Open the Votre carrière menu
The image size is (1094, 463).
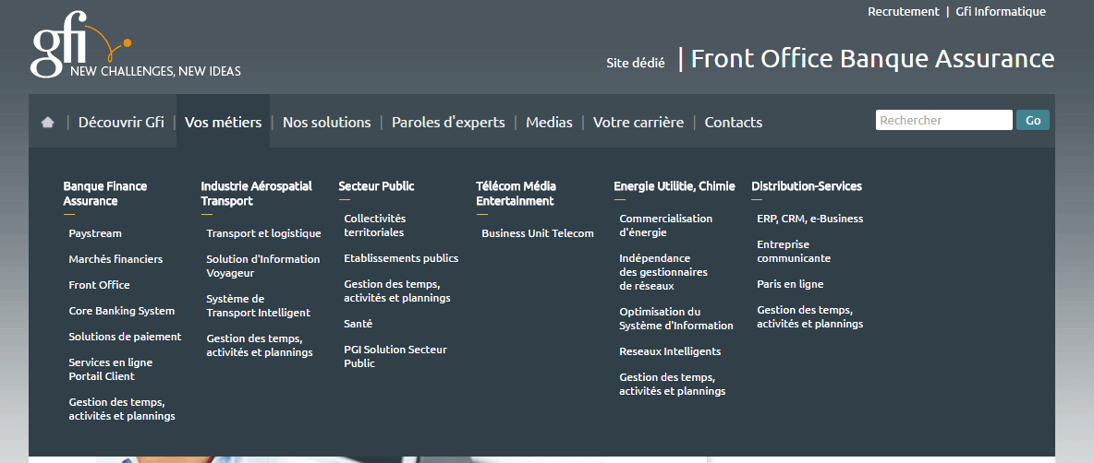[x=638, y=122]
